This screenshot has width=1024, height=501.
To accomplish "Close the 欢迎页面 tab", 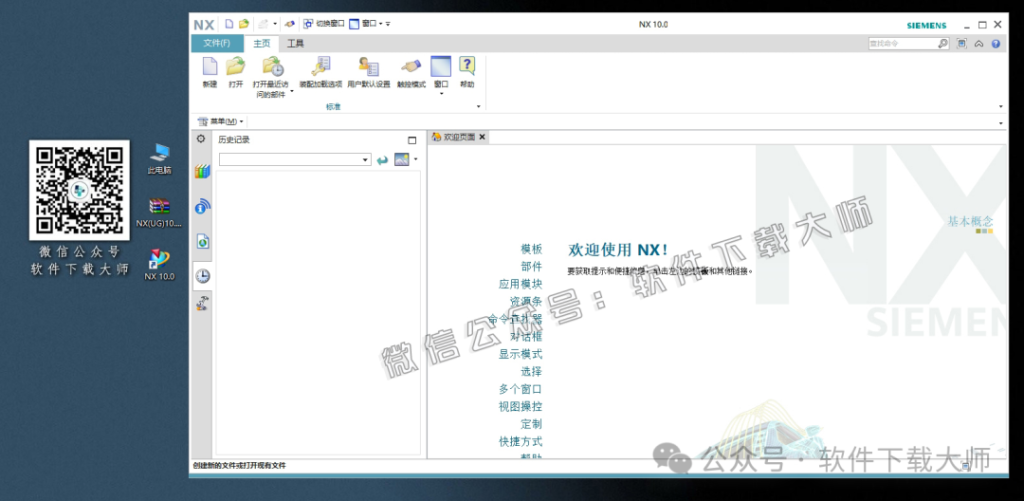I will click(x=482, y=137).
